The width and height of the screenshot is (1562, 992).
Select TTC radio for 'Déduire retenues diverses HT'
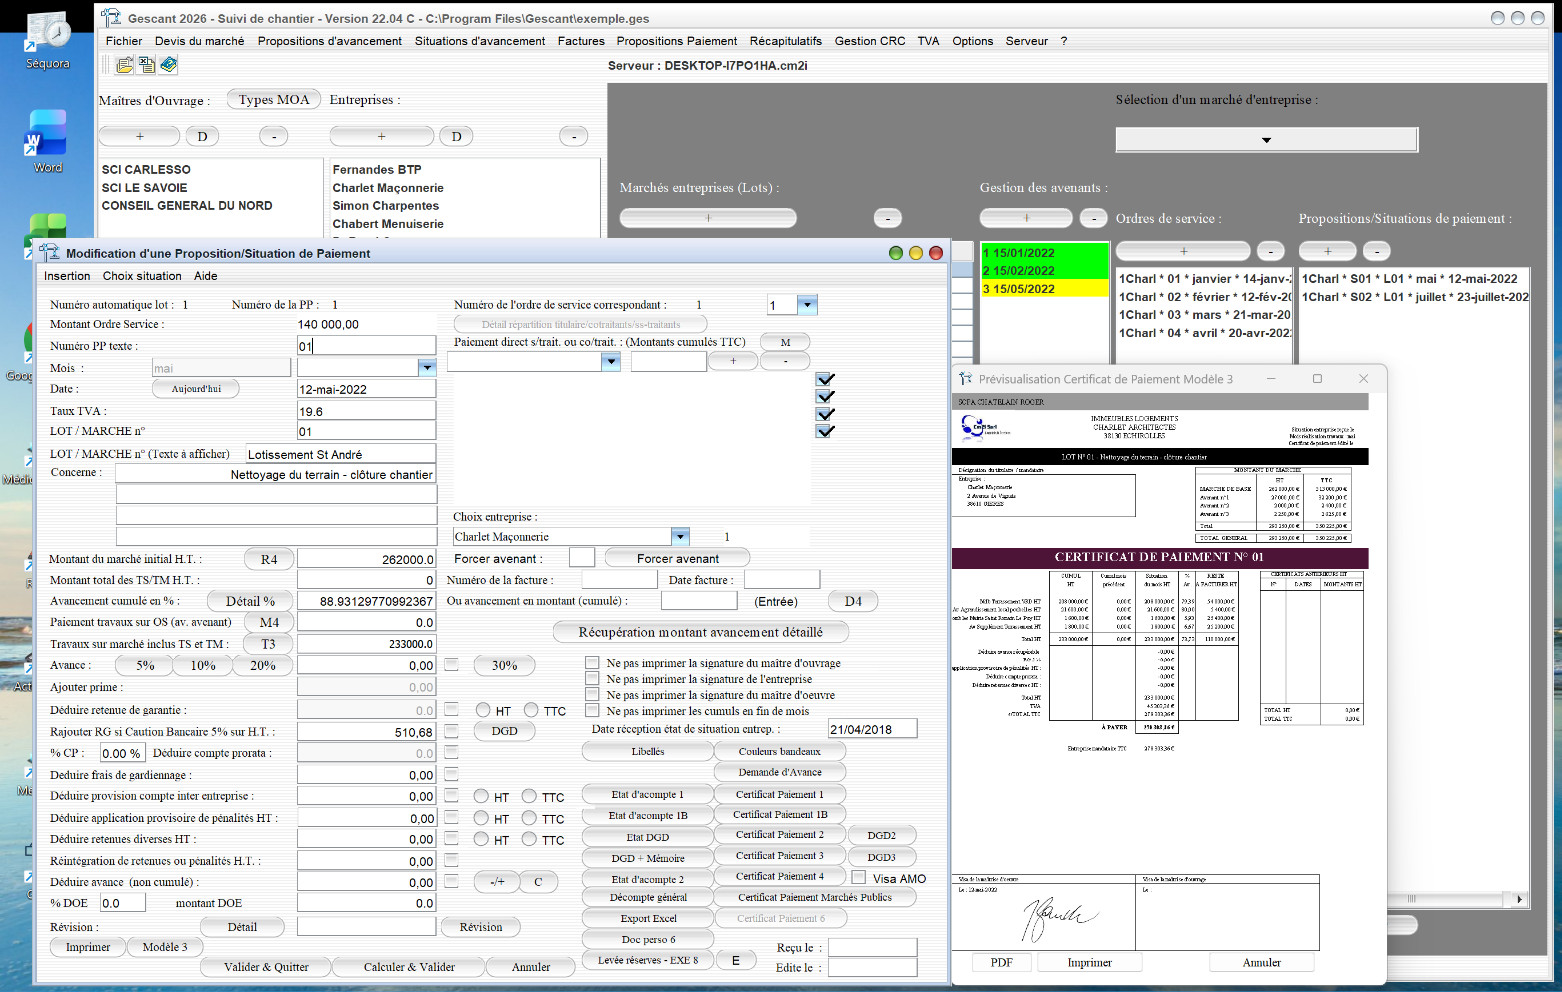coord(530,839)
